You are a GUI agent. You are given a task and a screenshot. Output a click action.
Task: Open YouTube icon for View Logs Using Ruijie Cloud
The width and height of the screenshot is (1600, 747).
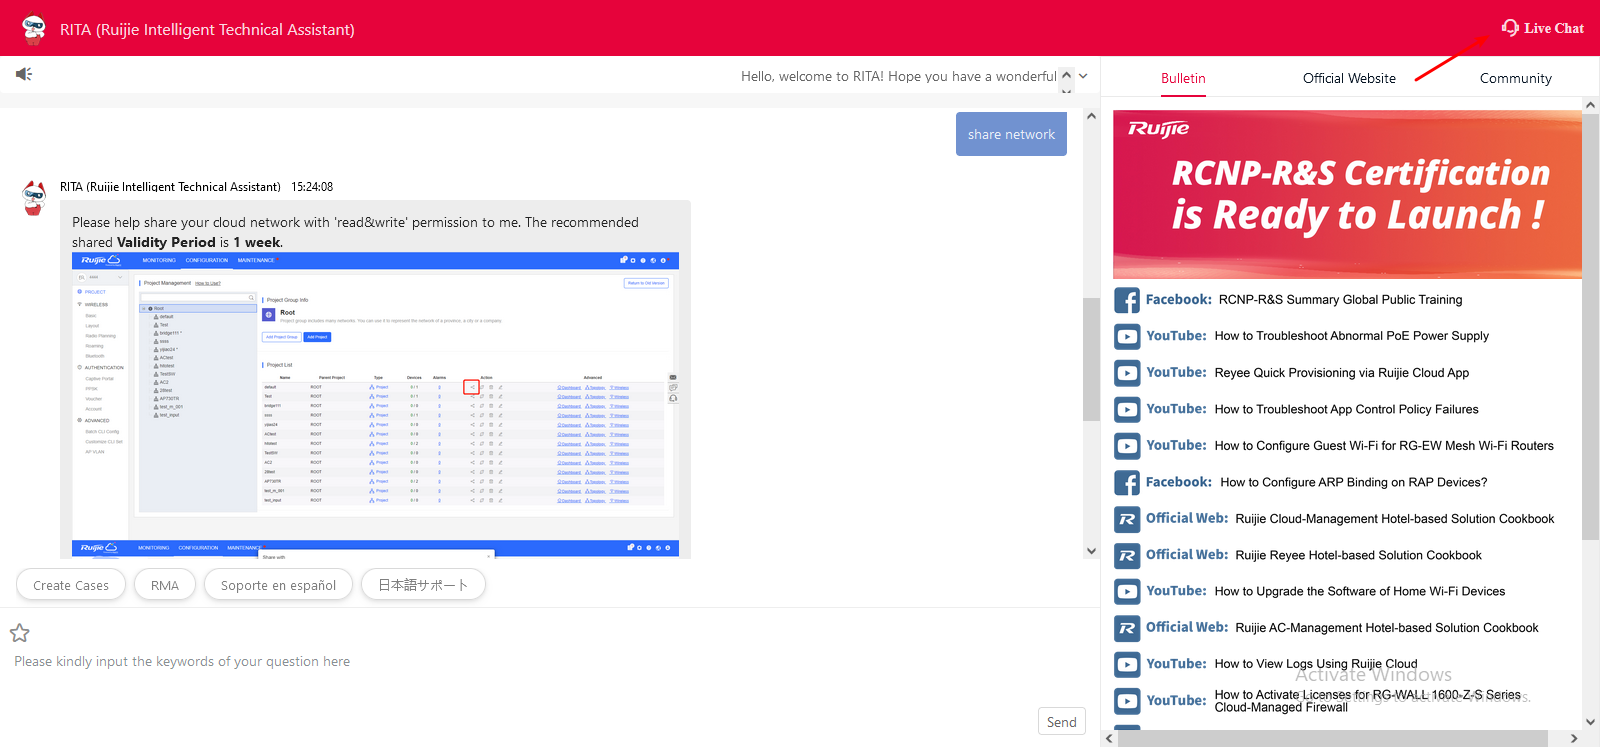point(1127,665)
